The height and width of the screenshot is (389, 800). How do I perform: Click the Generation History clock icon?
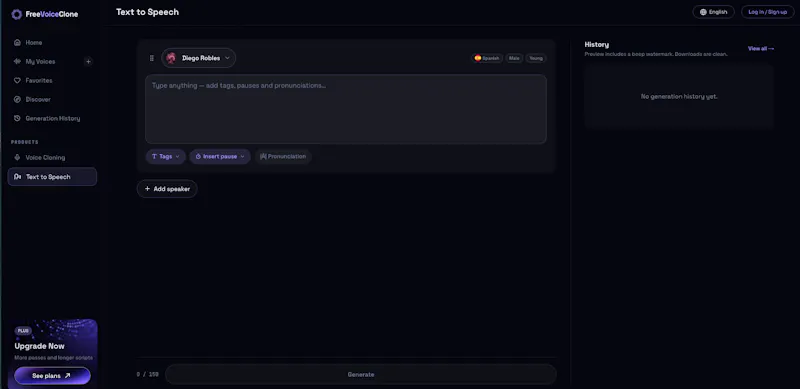click(17, 118)
